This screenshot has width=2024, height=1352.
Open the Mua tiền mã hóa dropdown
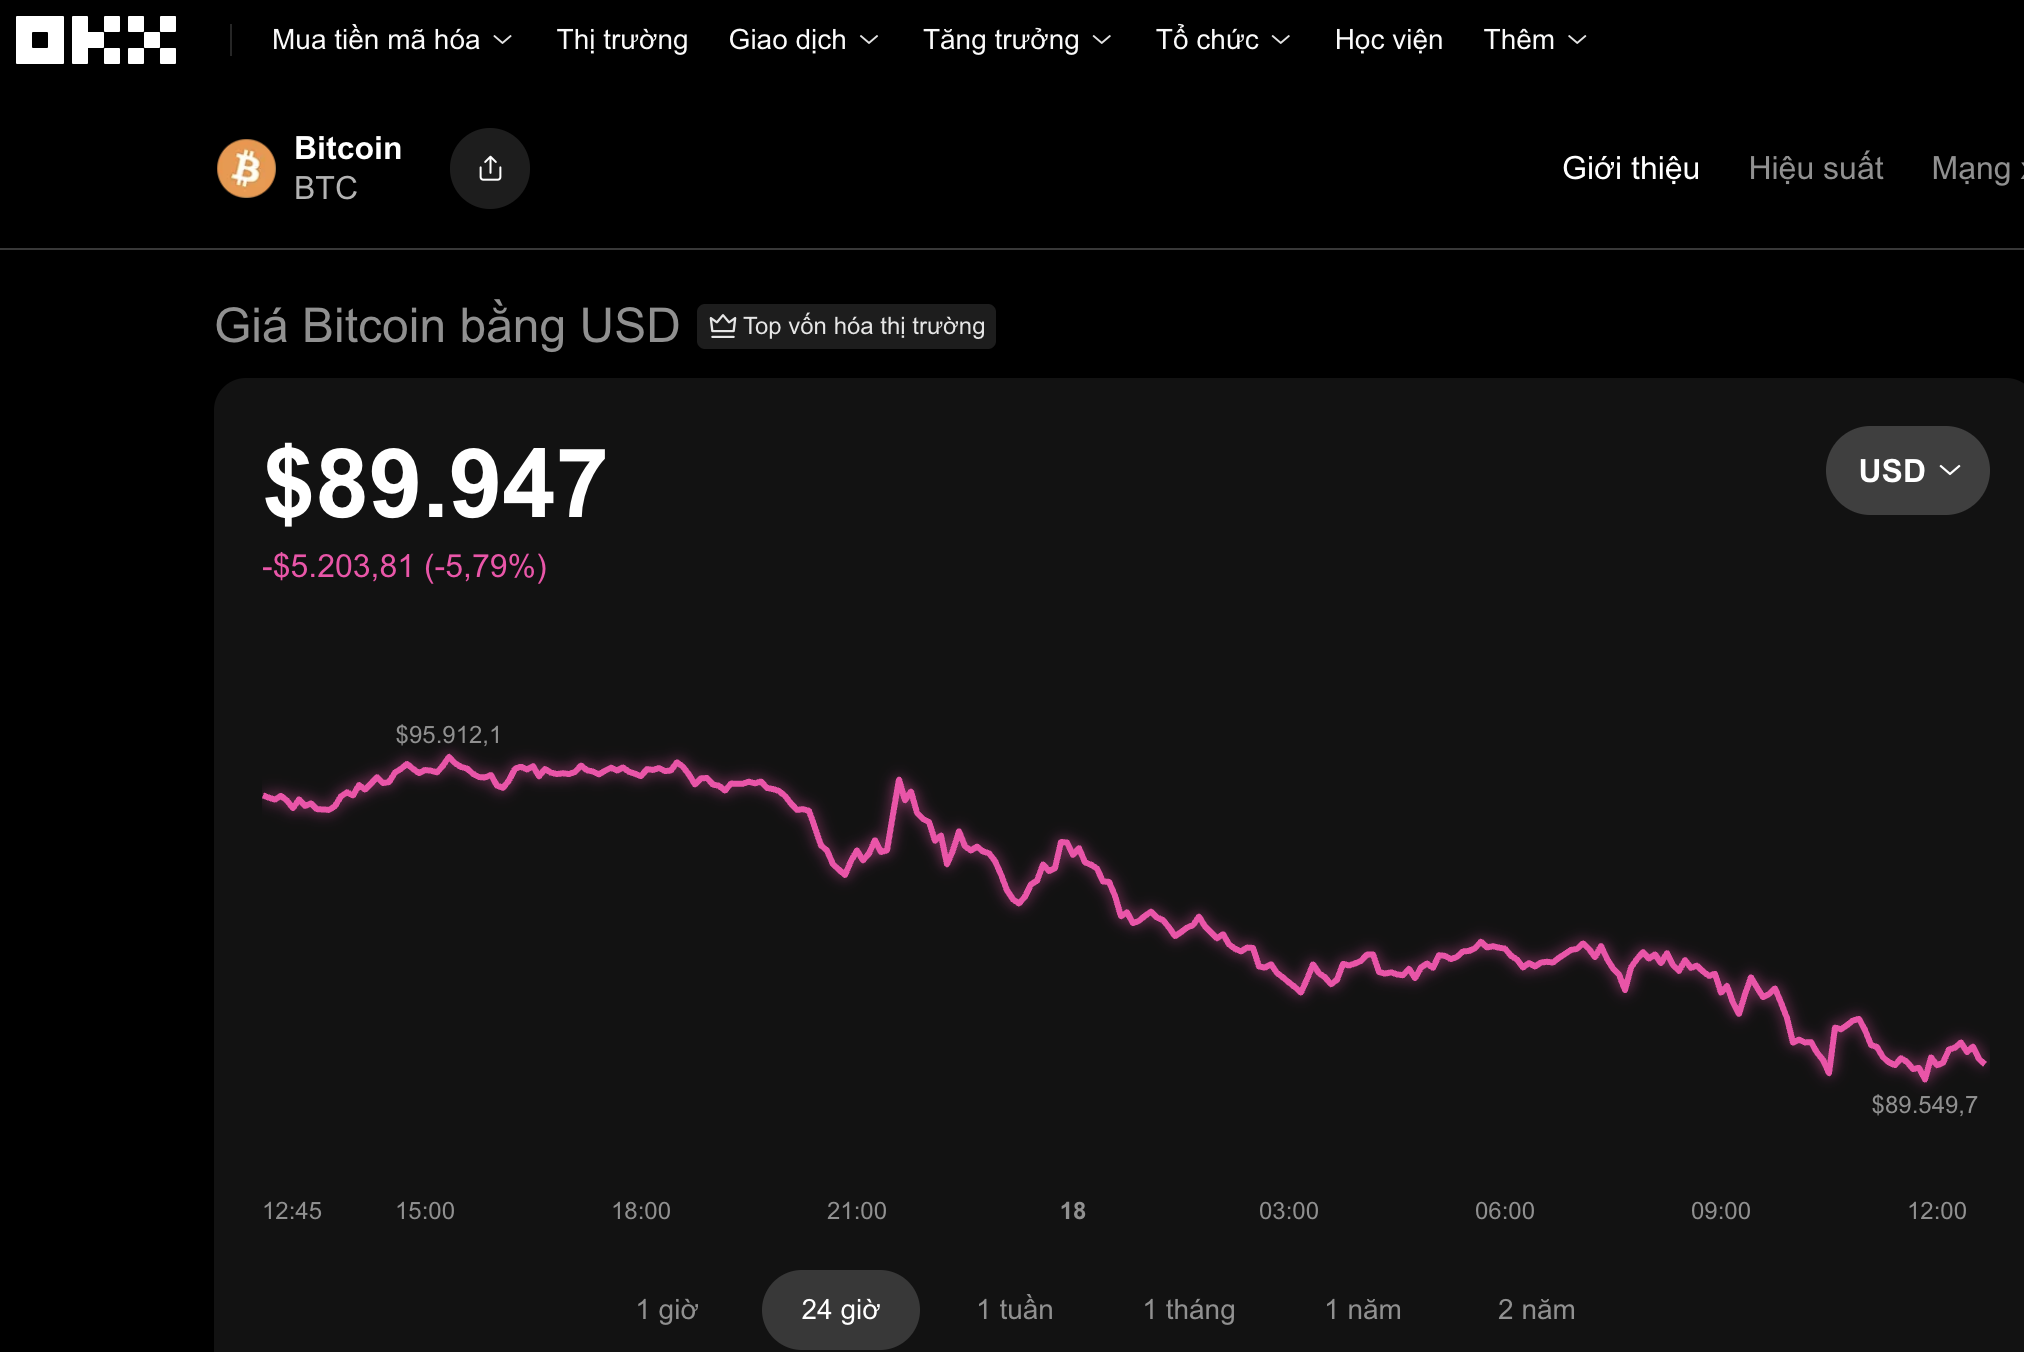click(392, 40)
